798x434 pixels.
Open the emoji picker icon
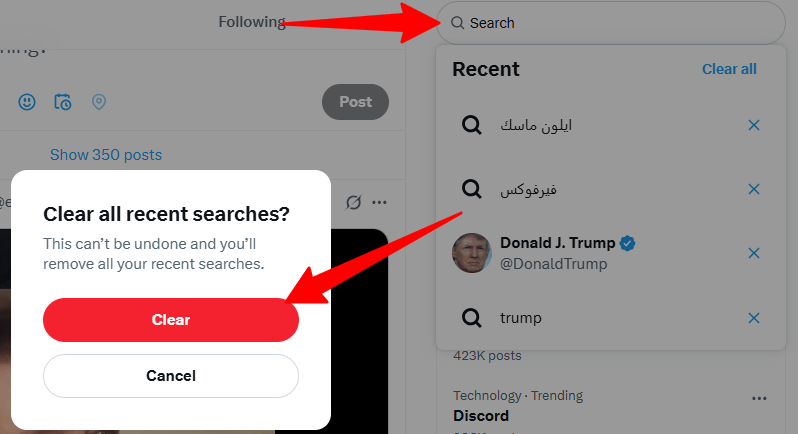(27, 102)
